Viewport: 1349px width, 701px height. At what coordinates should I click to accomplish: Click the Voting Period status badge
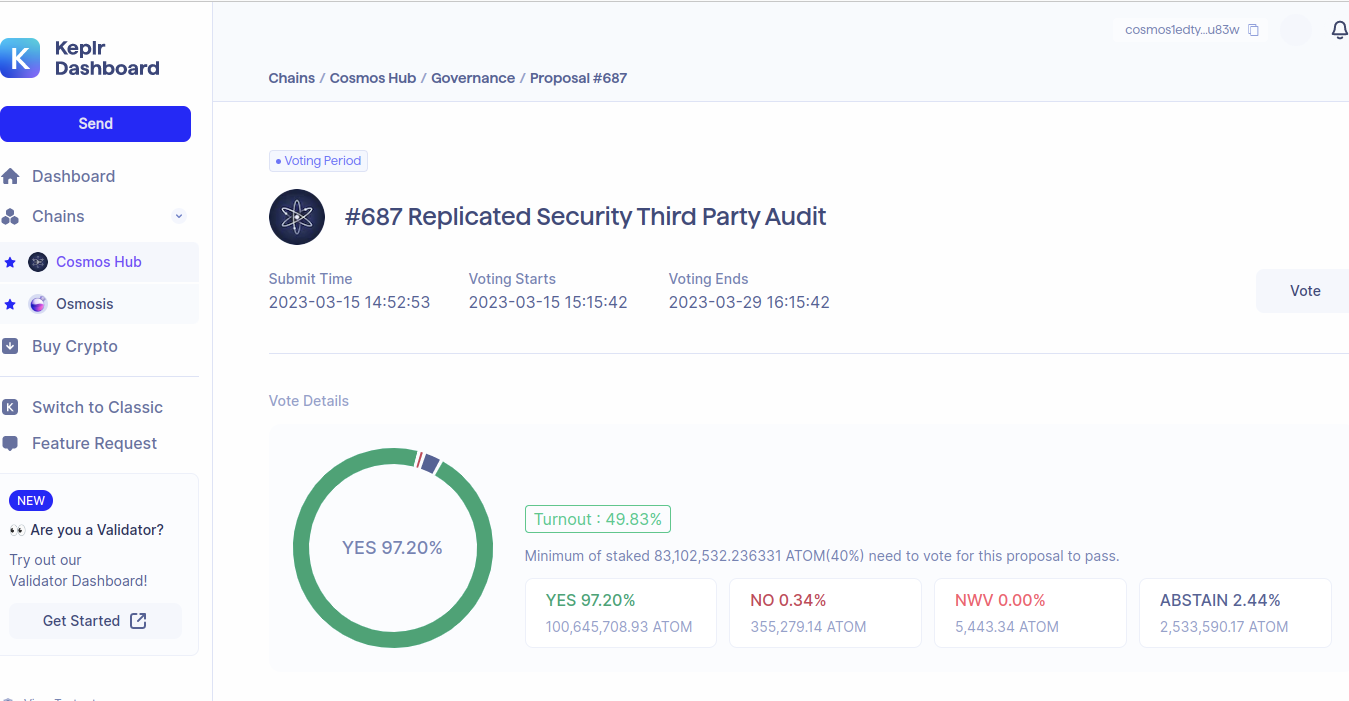pyautogui.click(x=319, y=161)
